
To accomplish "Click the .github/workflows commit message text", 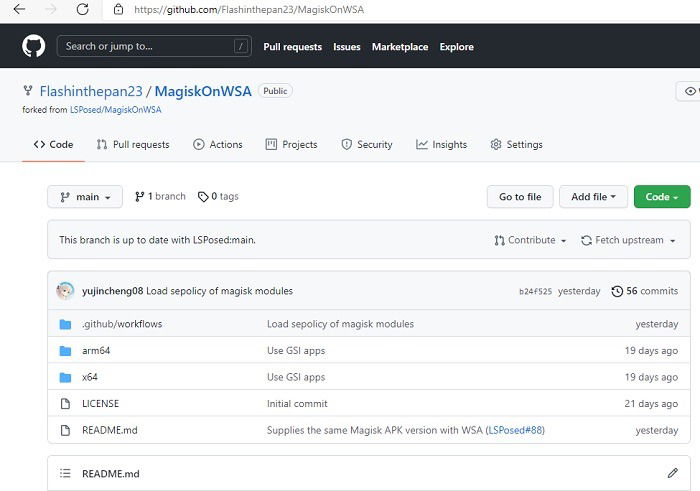I will click(340, 324).
